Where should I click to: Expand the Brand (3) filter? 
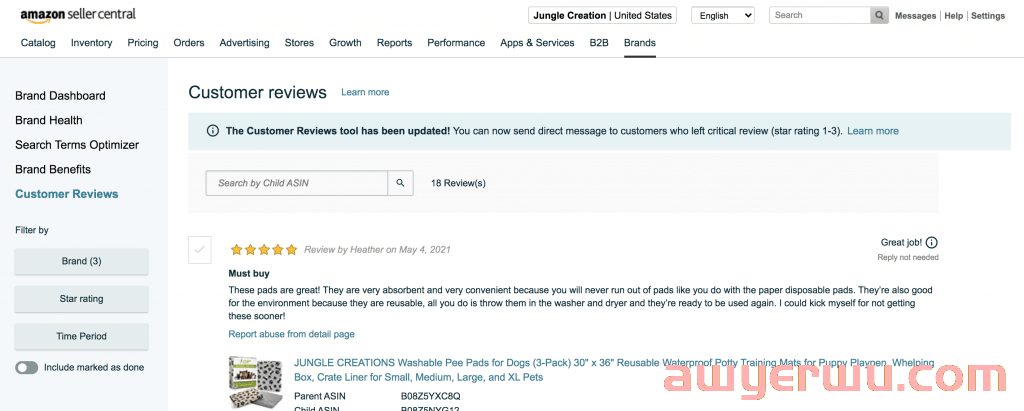pyautogui.click(x=82, y=261)
